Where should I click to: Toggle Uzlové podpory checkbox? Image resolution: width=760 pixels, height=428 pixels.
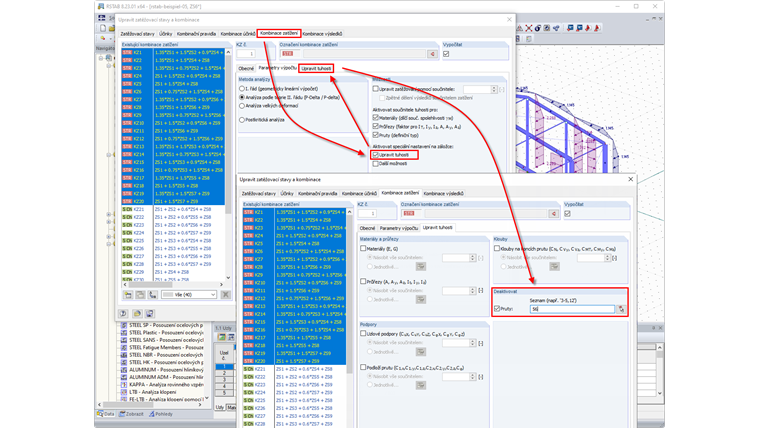tap(363, 333)
